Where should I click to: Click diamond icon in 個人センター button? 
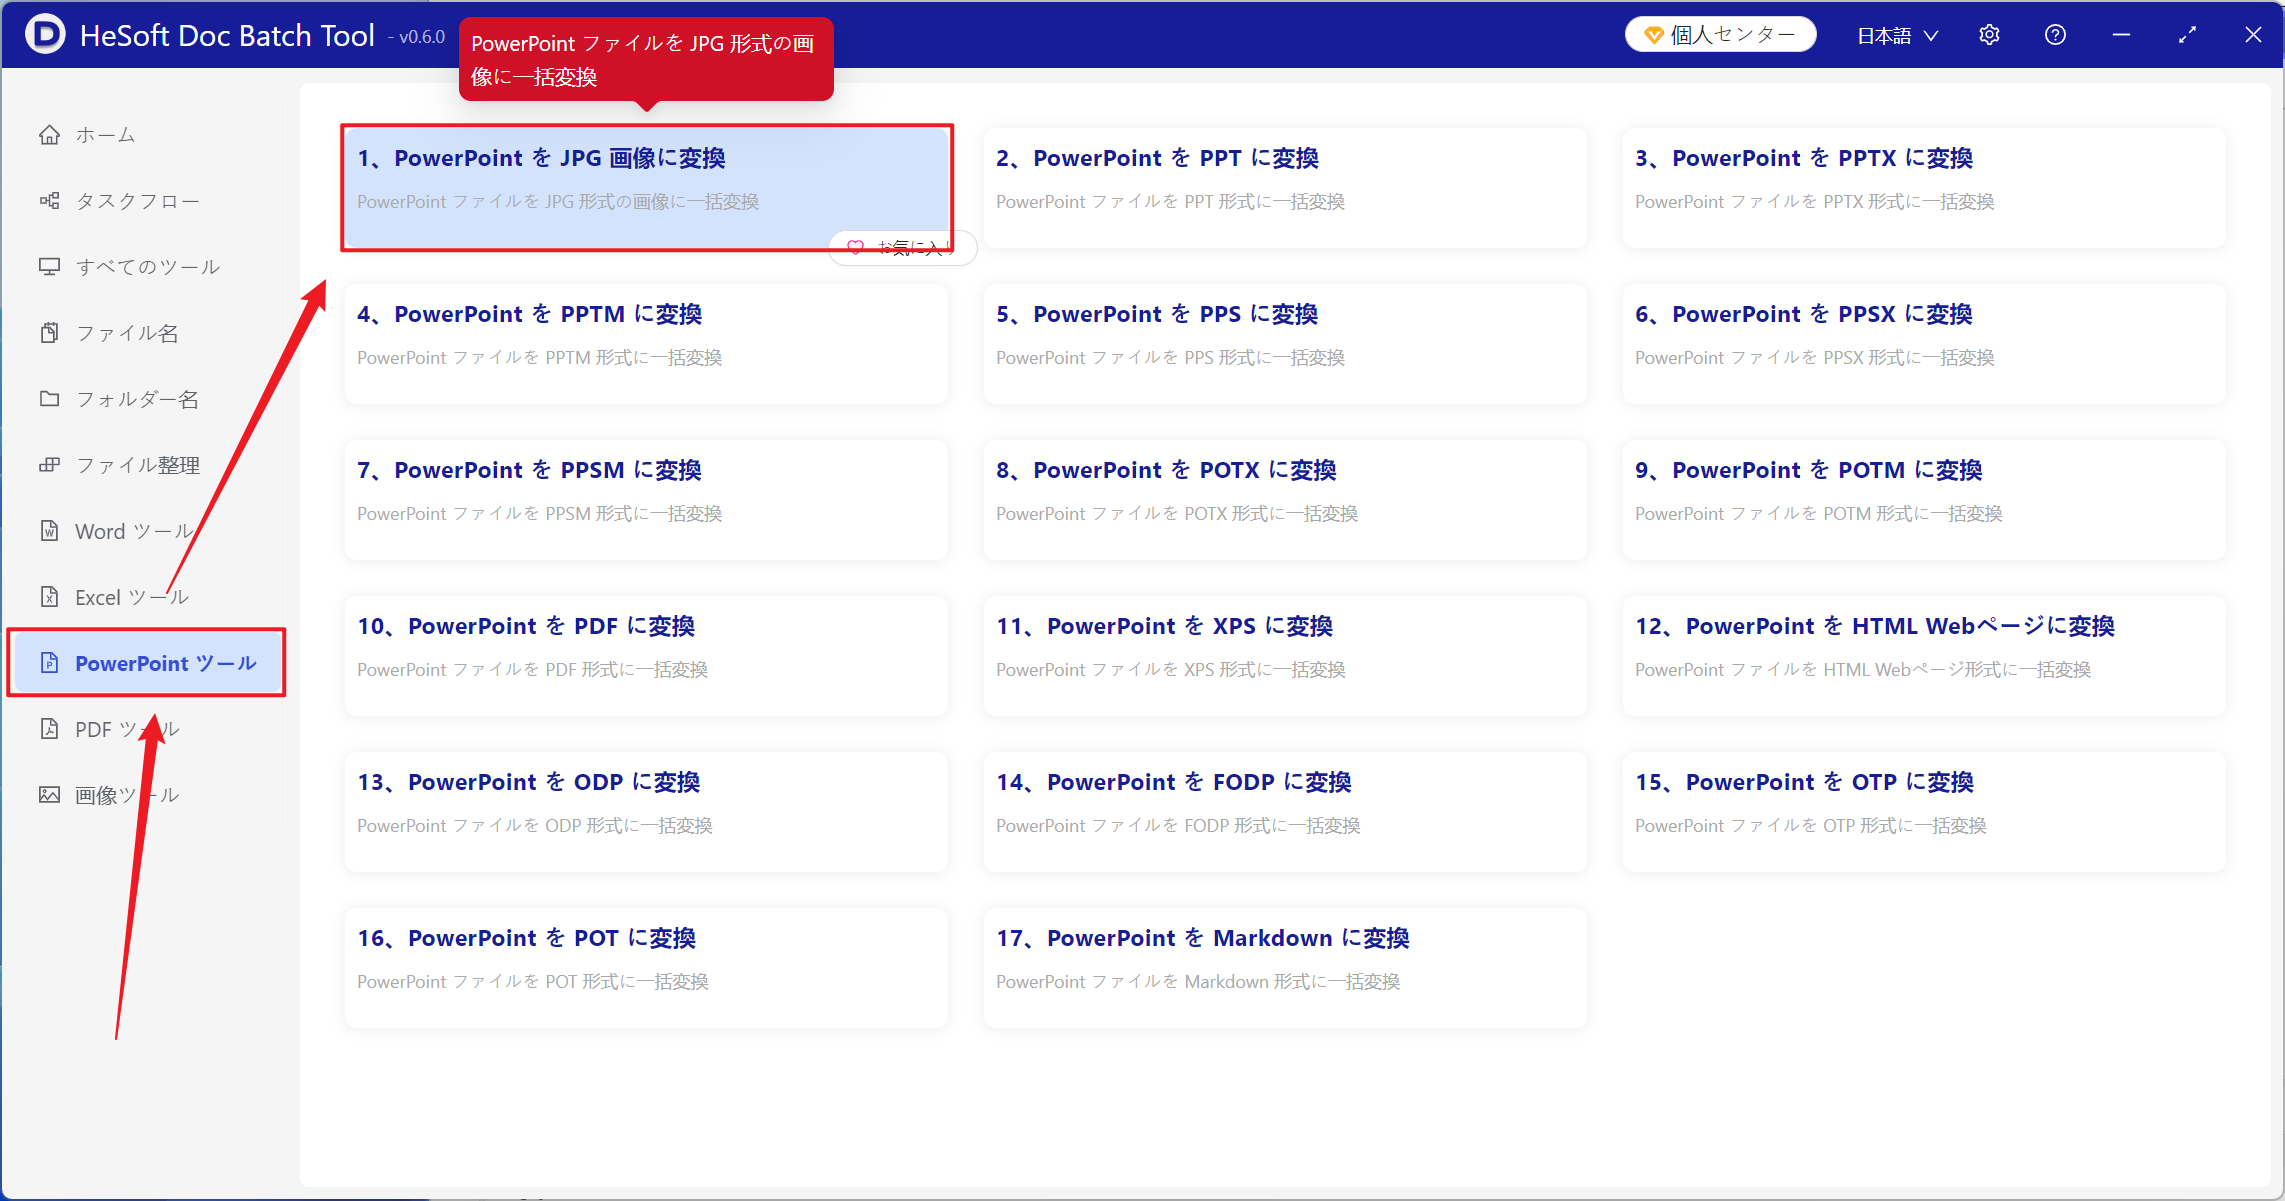point(1653,35)
